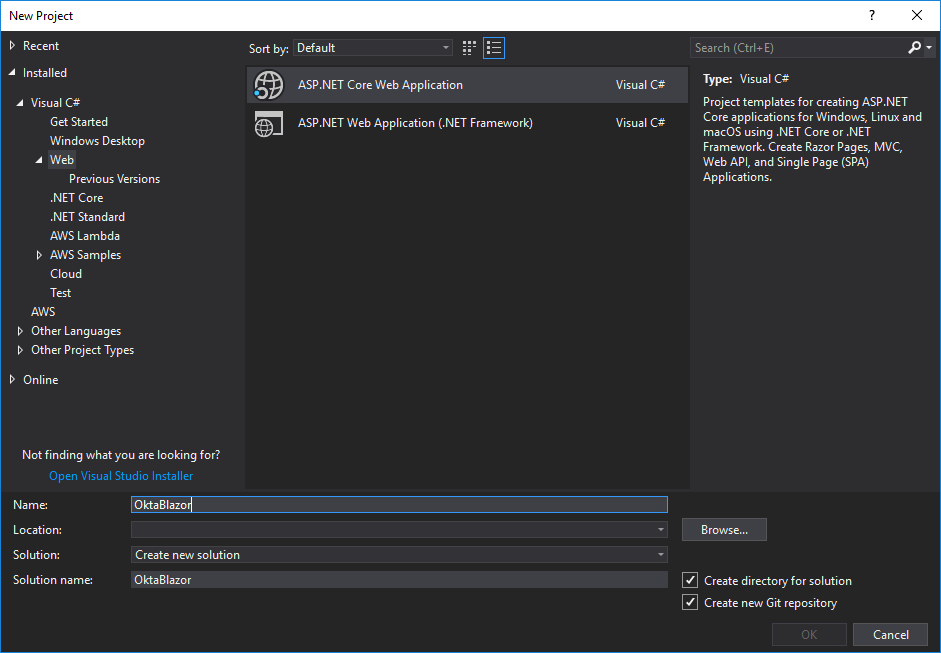
Task: Toggle Create directory for solution checkbox
Action: (x=690, y=580)
